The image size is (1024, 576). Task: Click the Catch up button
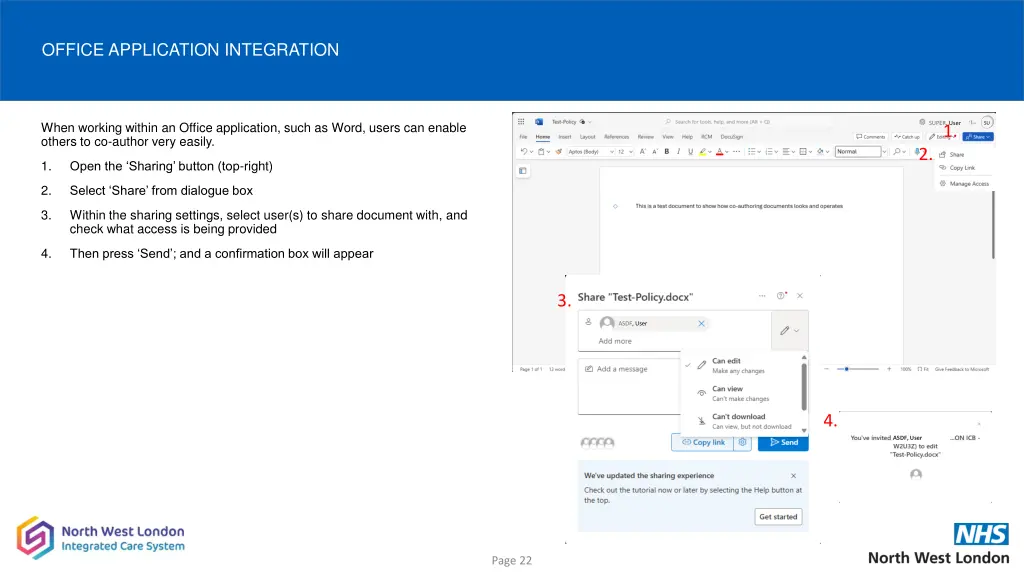click(x=907, y=136)
